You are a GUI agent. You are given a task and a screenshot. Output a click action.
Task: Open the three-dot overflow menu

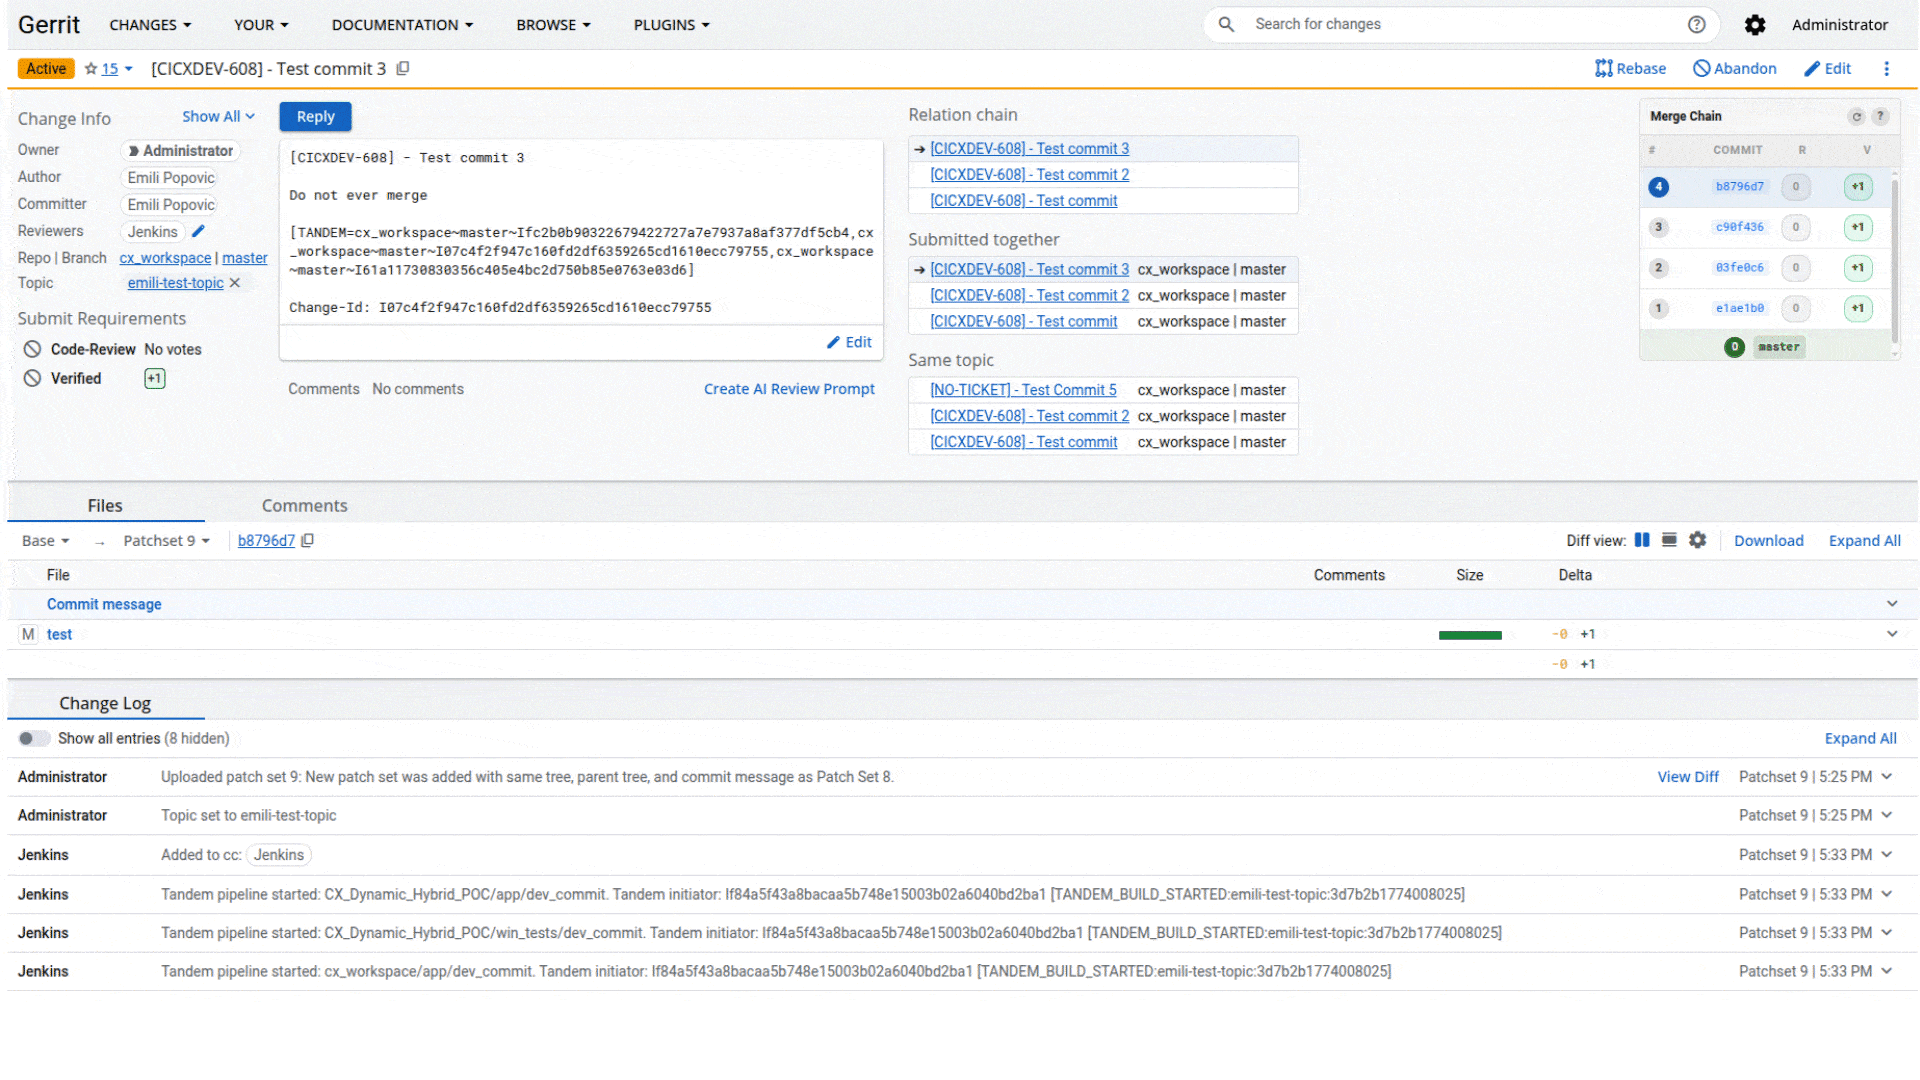coord(1887,68)
